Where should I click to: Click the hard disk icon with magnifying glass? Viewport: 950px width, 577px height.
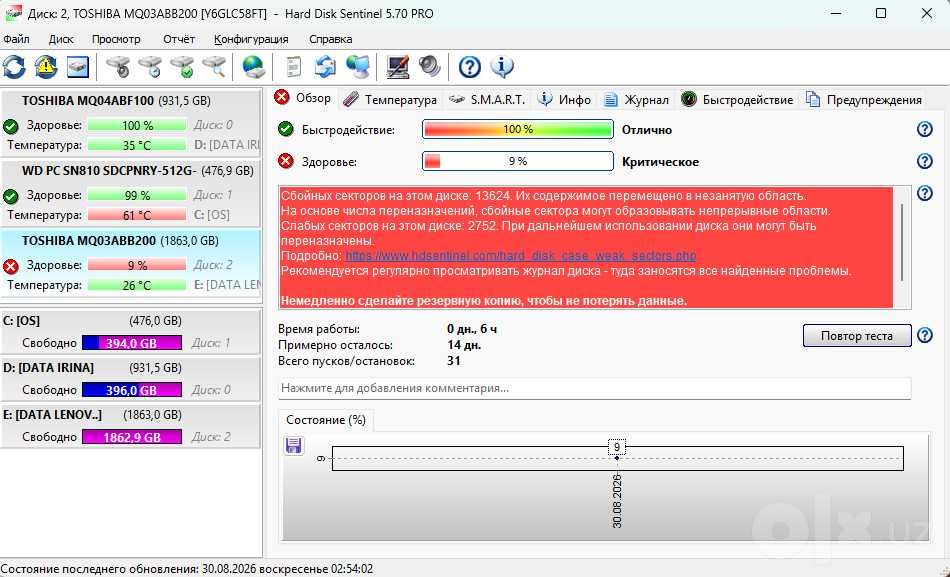tap(214, 67)
